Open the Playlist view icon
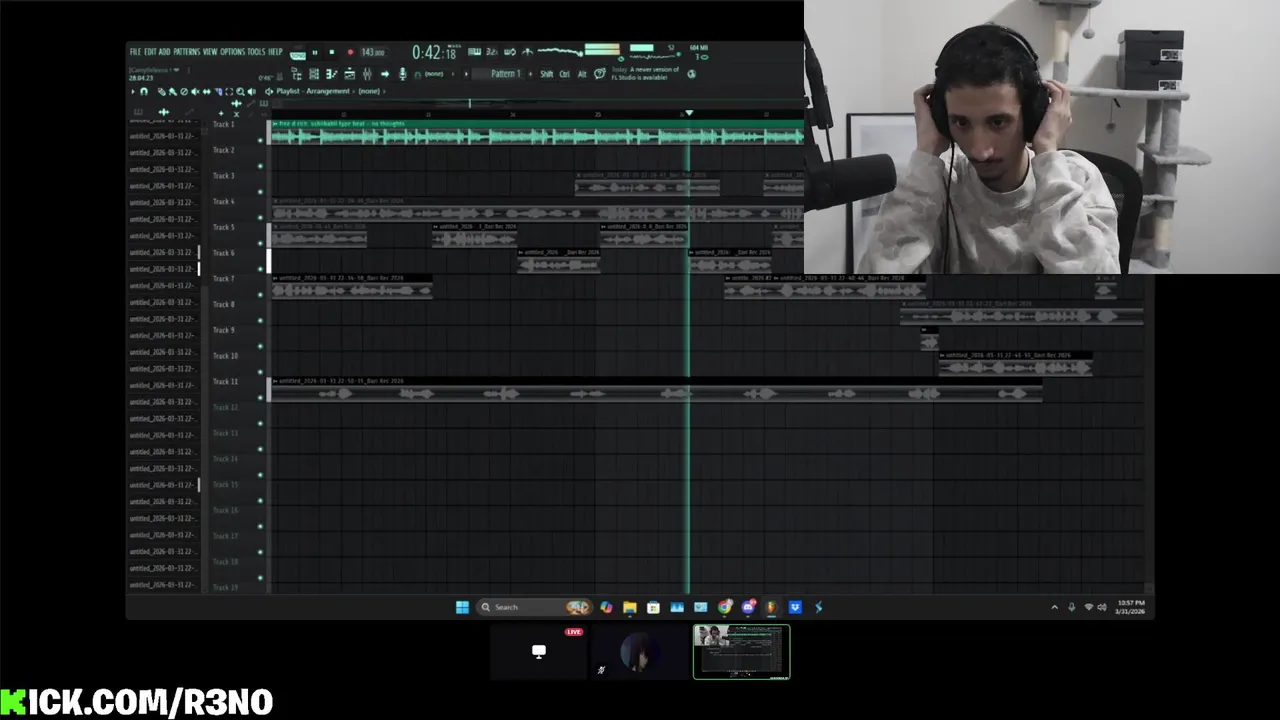The height and width of the screenshot is (720, 1280). (x=349, y=74)
